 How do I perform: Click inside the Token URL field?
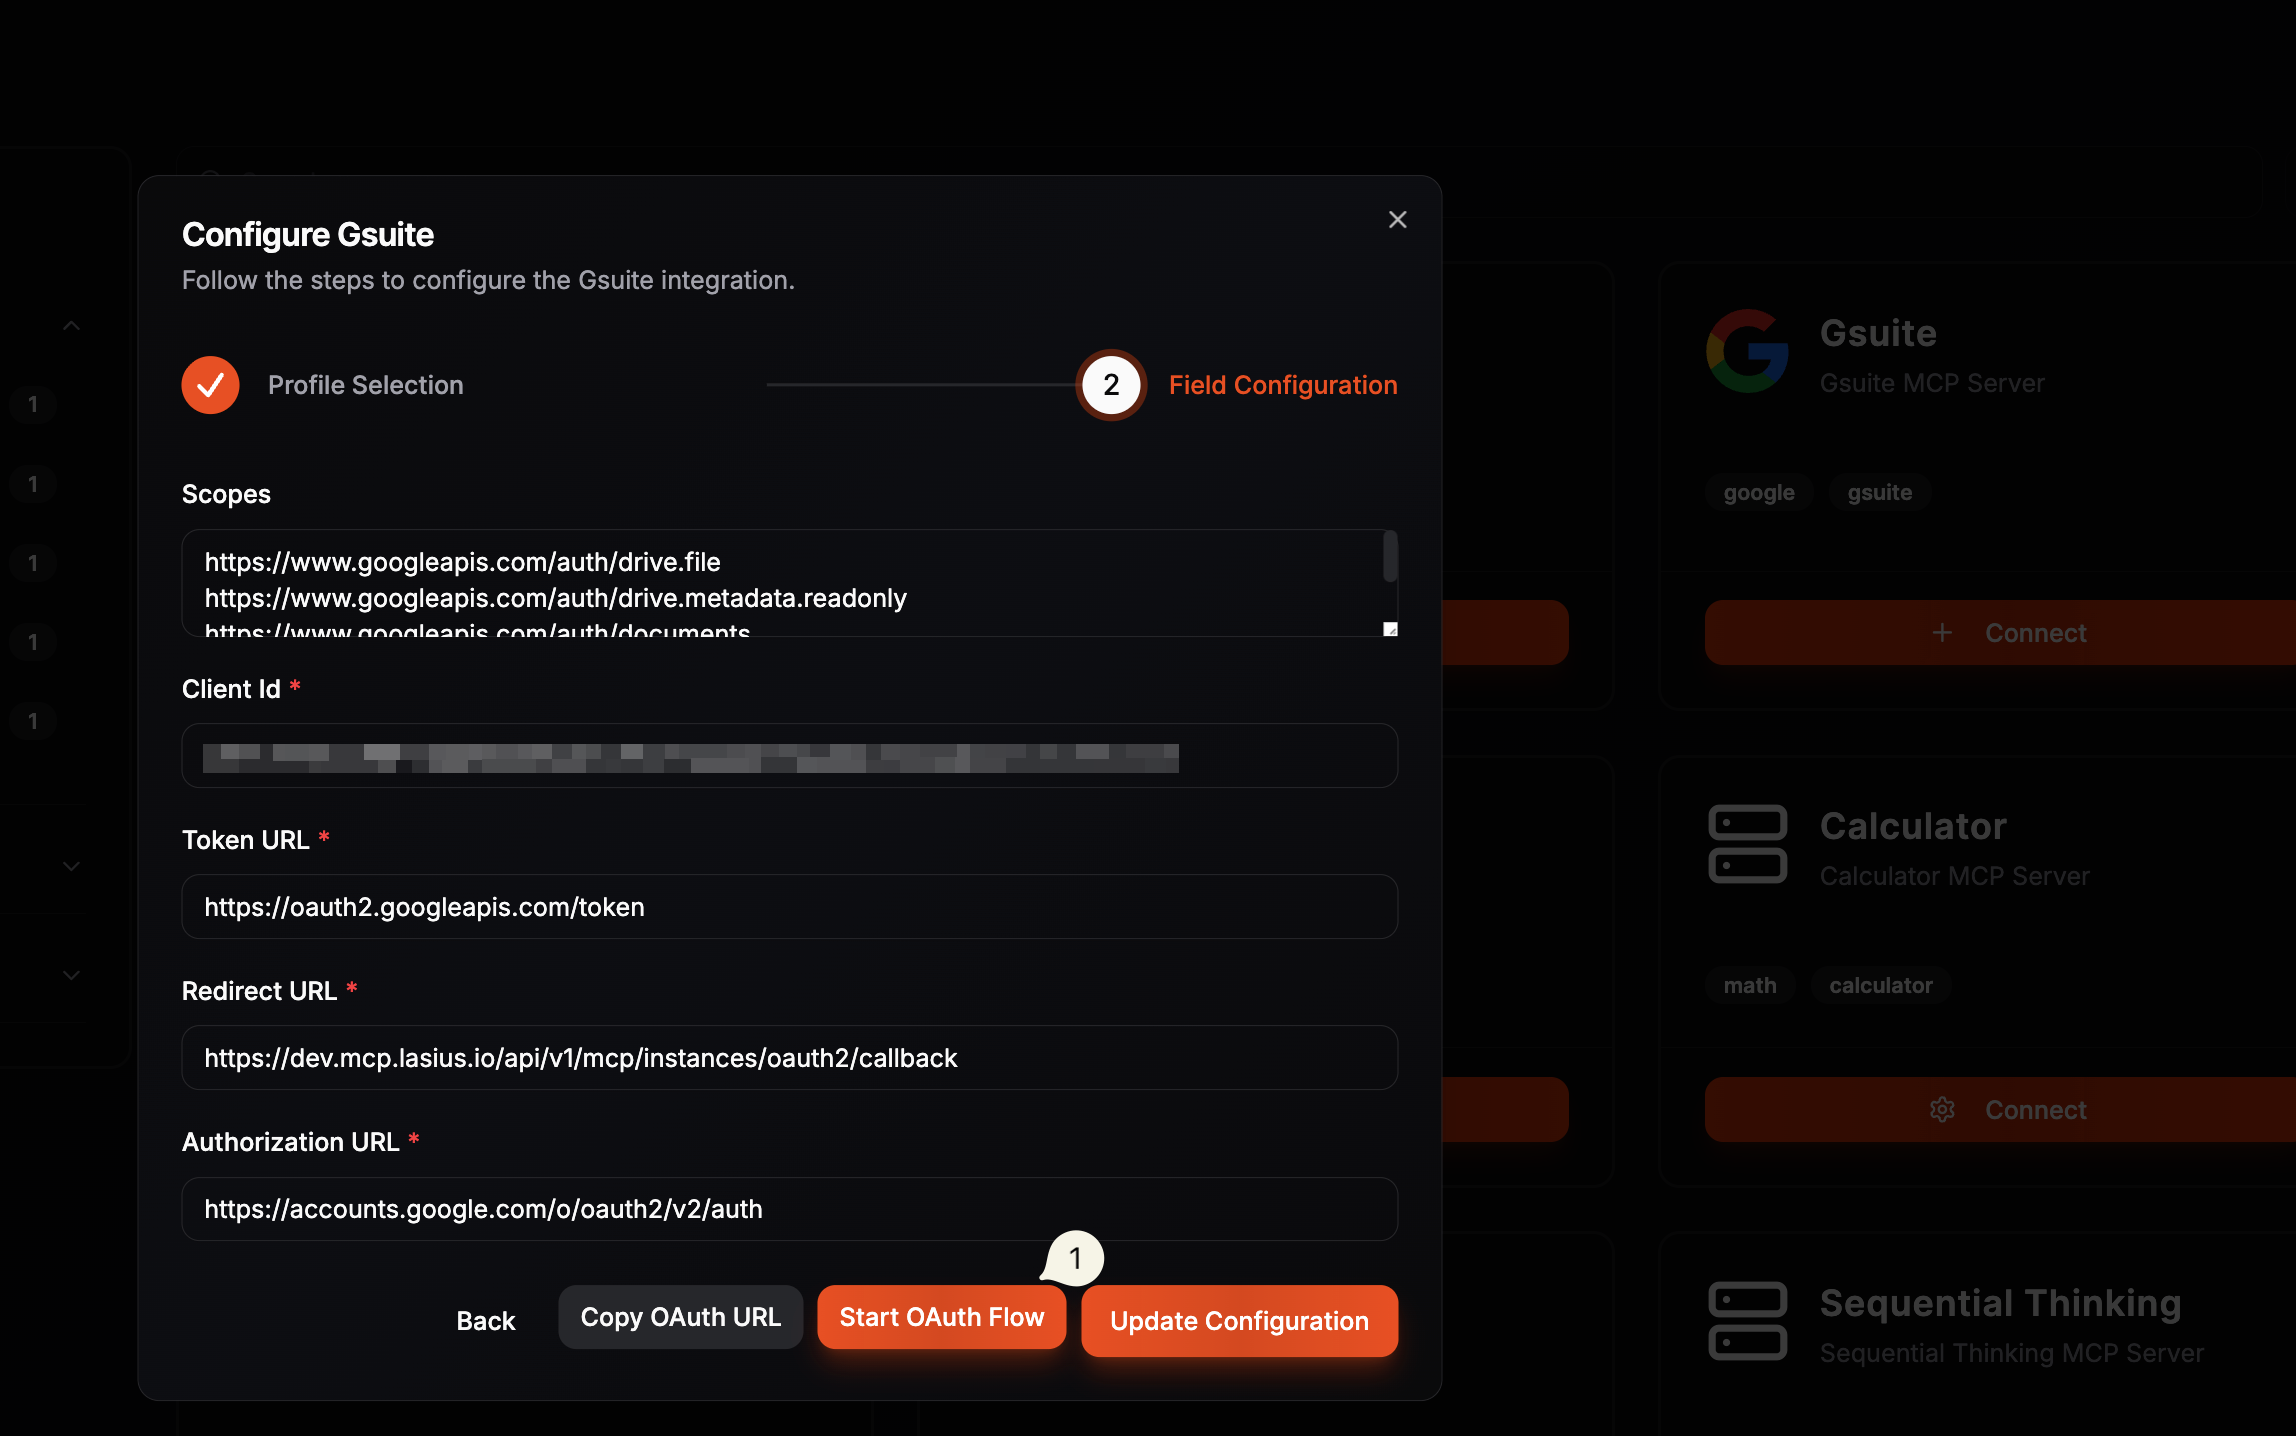click(789, 907)
